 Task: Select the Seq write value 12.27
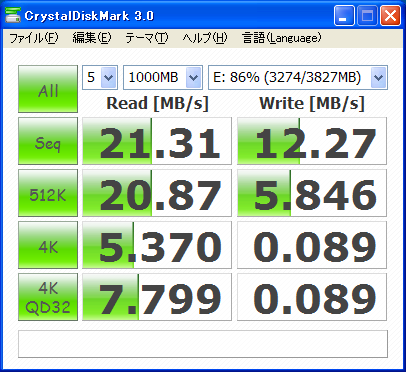click(312, 141)
